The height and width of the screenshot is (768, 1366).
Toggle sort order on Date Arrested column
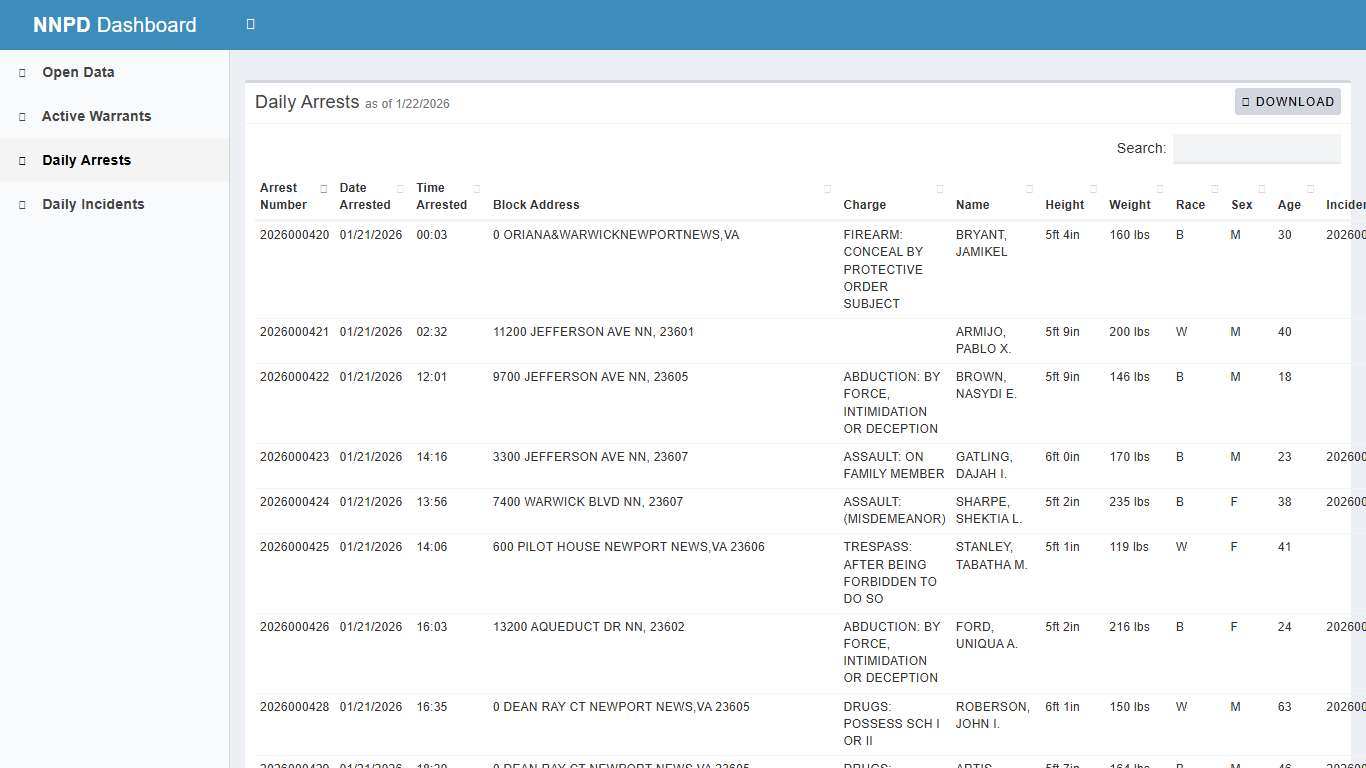pos(400,187)
